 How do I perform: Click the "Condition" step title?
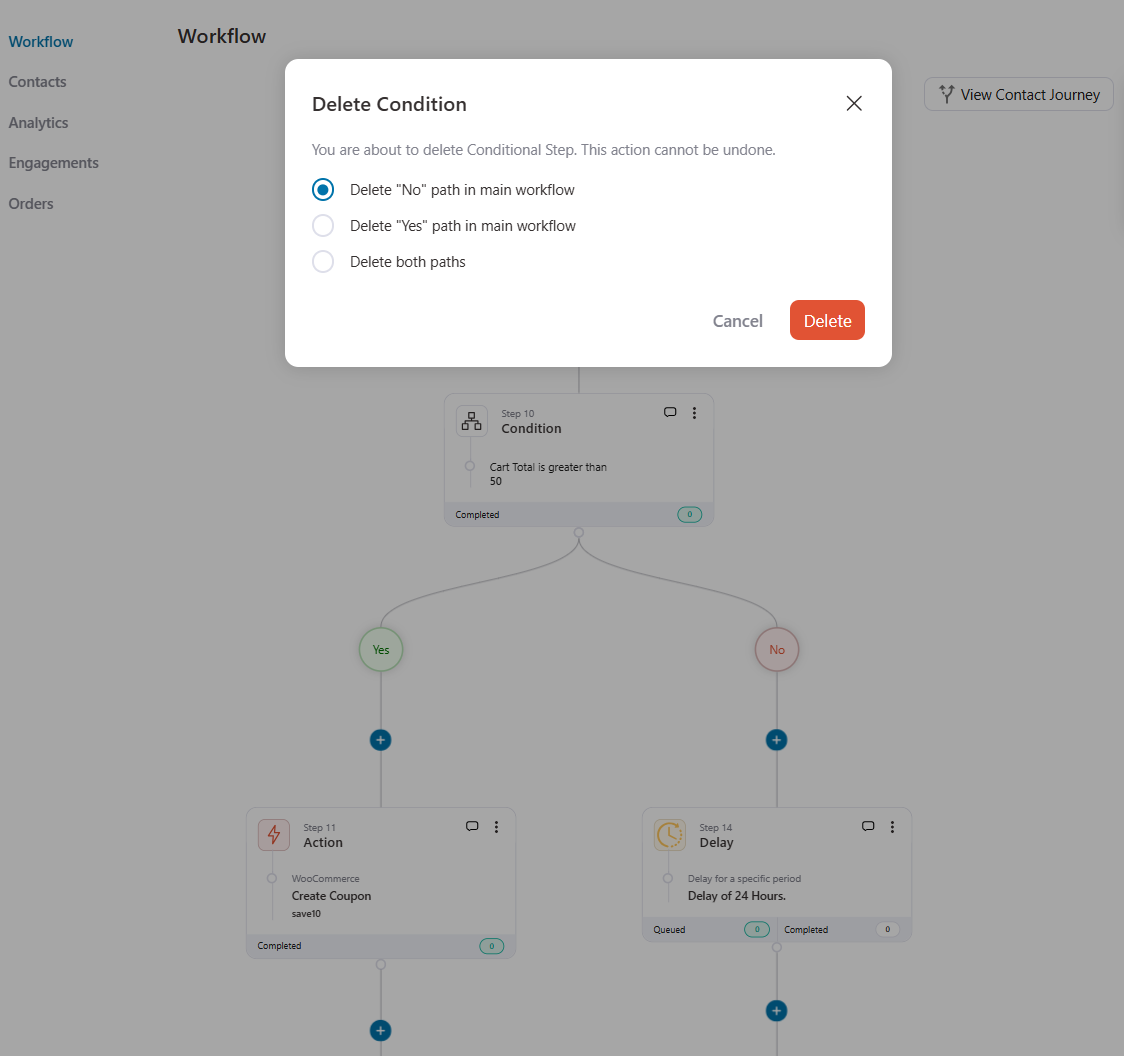click(x=531, y=429)
